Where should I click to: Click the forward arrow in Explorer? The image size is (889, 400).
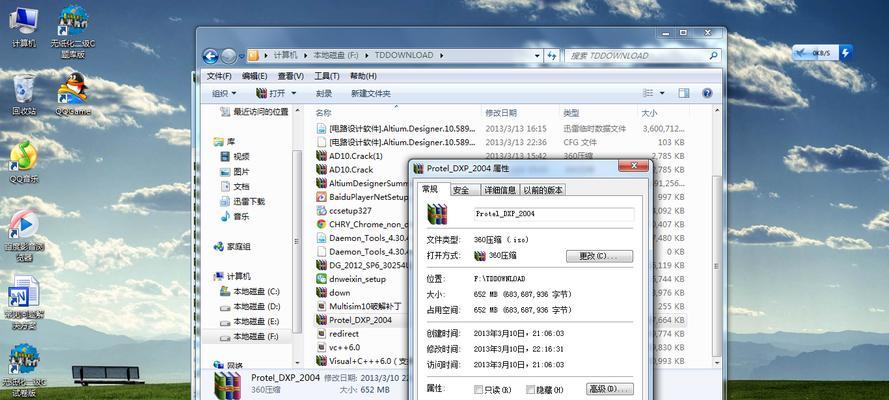(228, 56)
